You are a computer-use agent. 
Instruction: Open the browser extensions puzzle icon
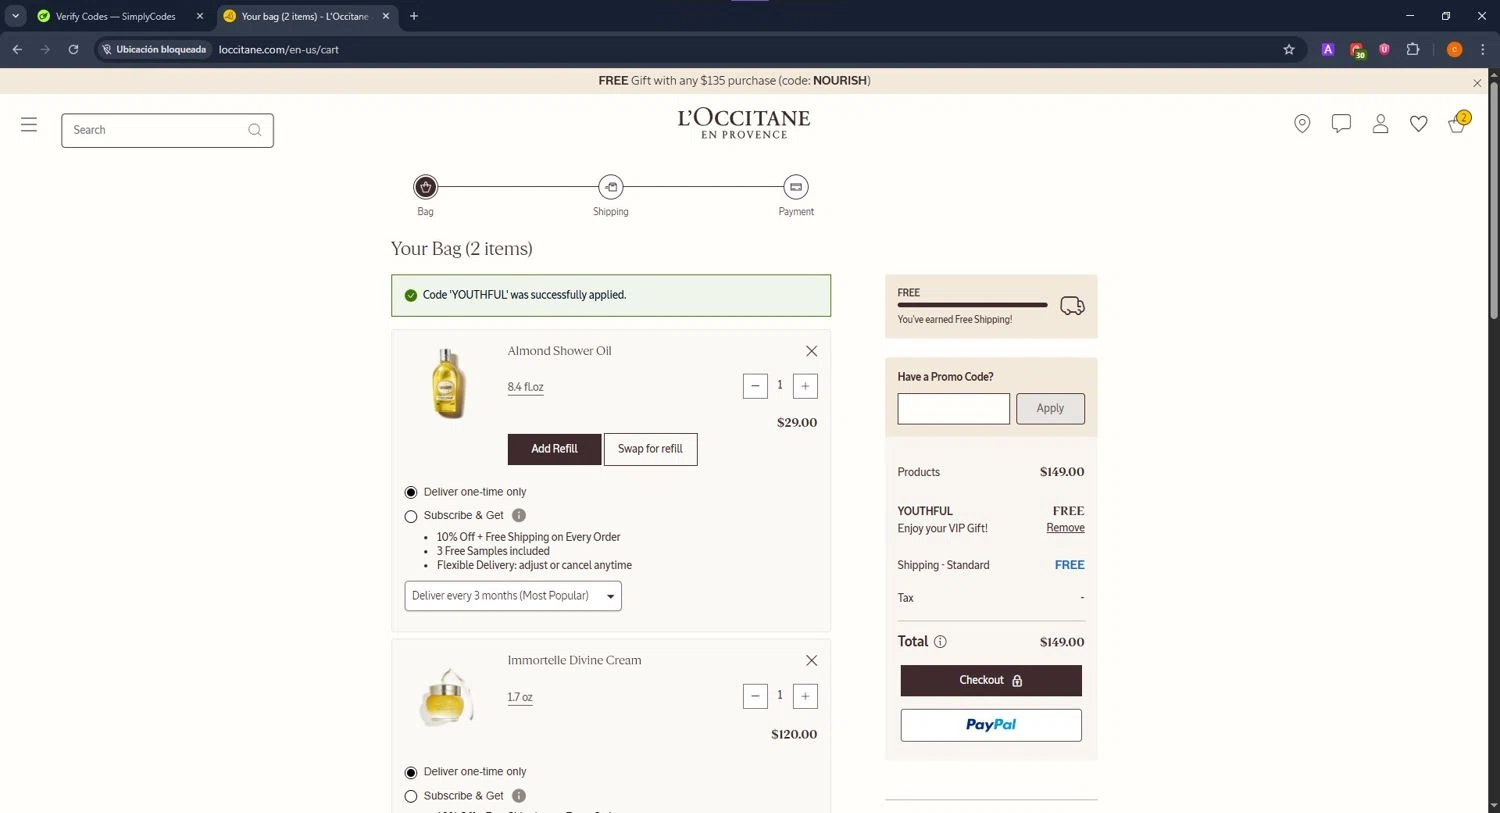[1413, 49]
